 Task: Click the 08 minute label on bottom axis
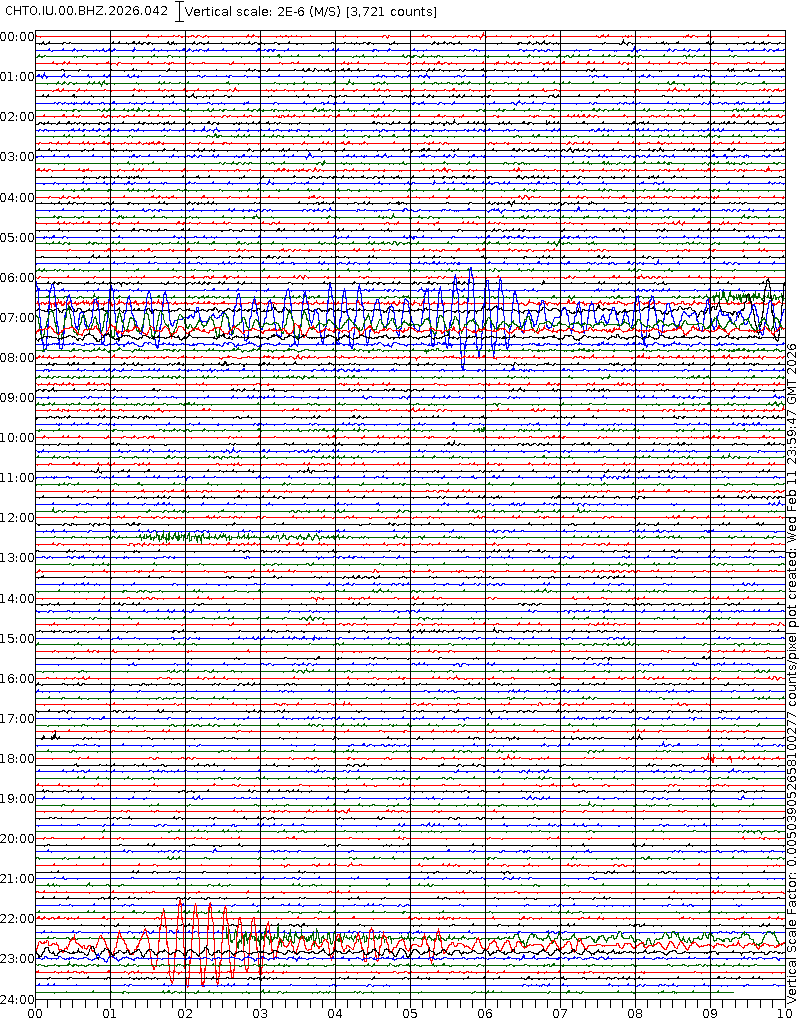635,1014
